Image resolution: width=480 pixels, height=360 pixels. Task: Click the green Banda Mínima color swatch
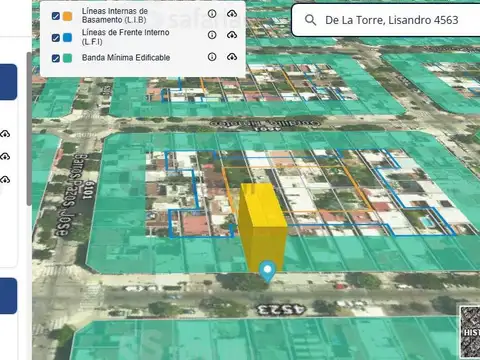coord(68,58)
